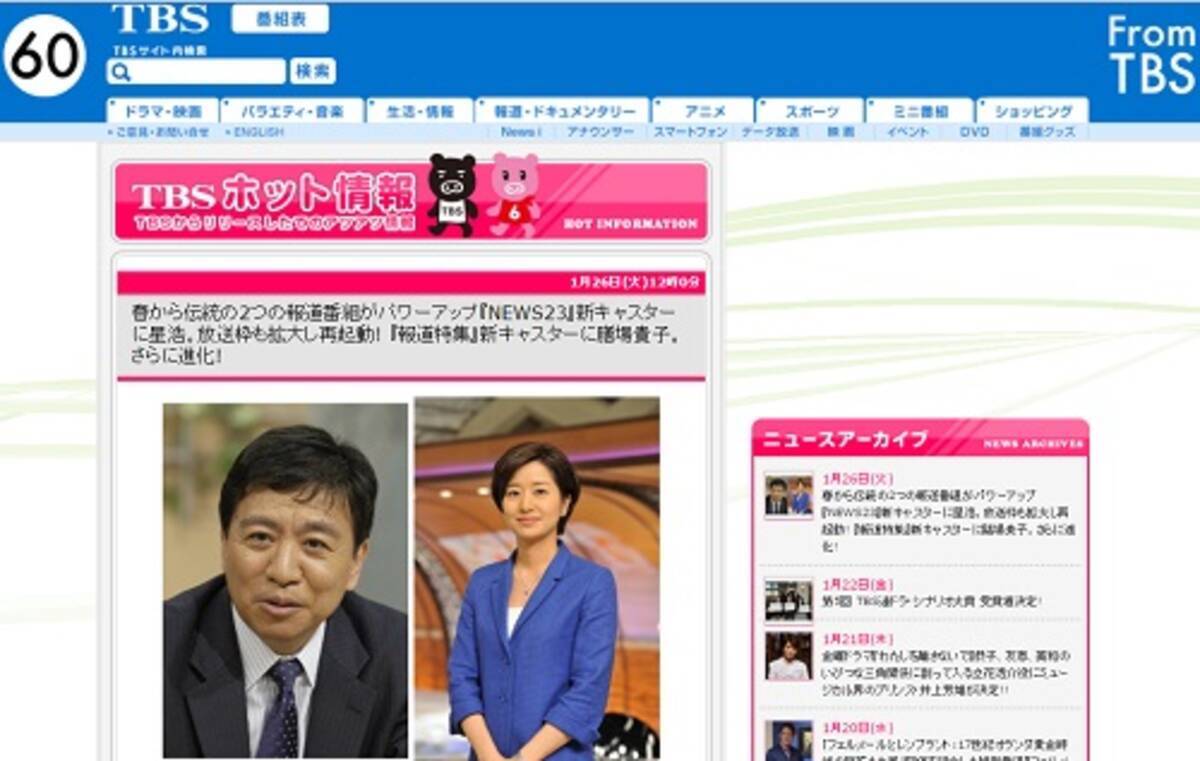Viewport: 1200px width, 761px height.
Task: Open the ミニ番組 tab
Action: tap(919, 111)
